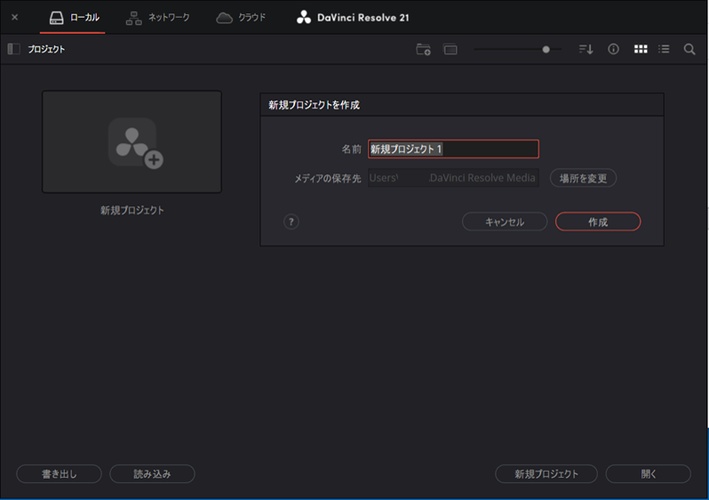Click the new folder icon in toolbar
Viewport: 709px width, 500px height.
point(423,49)
